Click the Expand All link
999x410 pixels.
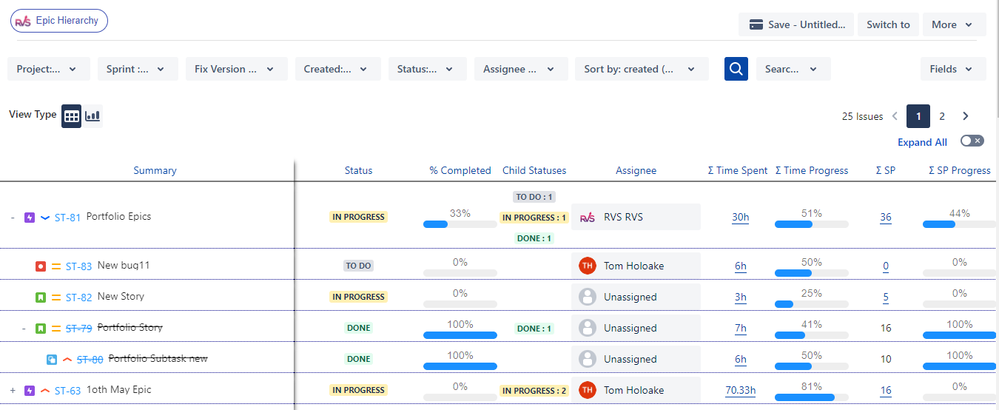pos(922,142)
